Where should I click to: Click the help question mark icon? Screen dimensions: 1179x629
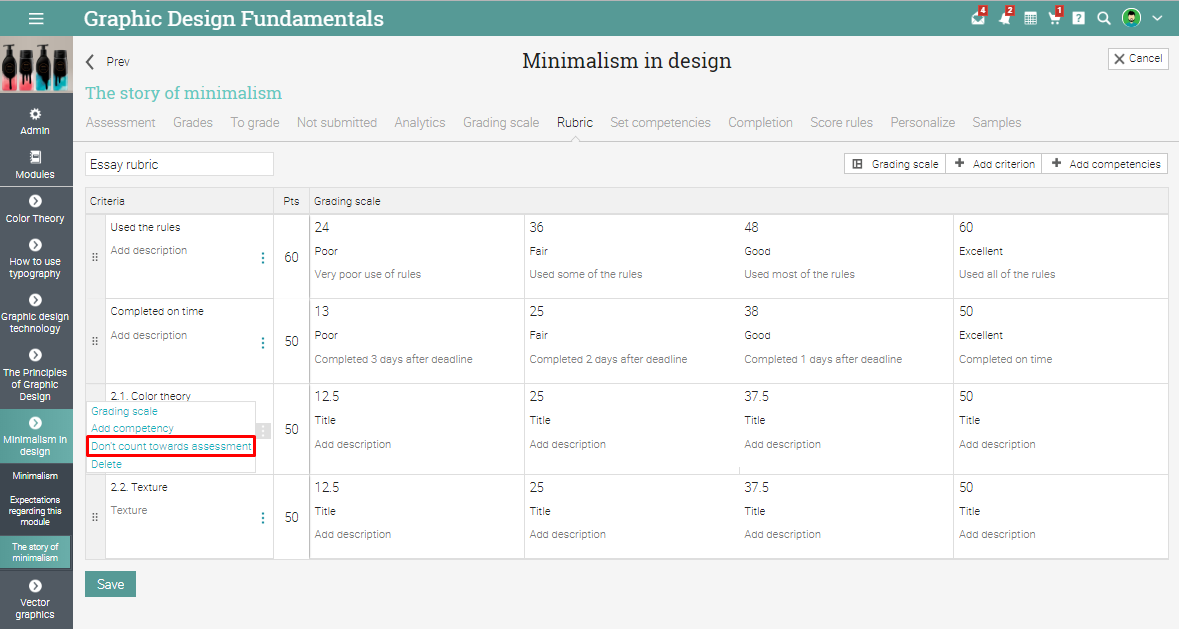1079,18
